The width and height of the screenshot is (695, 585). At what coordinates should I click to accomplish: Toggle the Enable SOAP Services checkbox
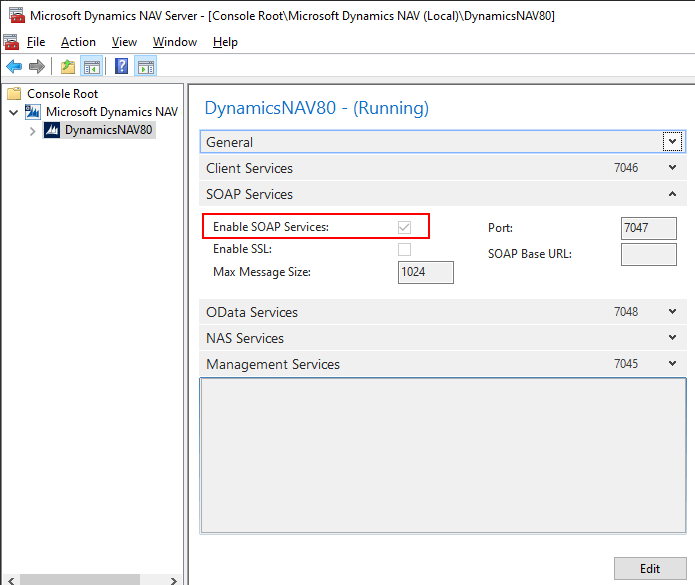(405, 227)
